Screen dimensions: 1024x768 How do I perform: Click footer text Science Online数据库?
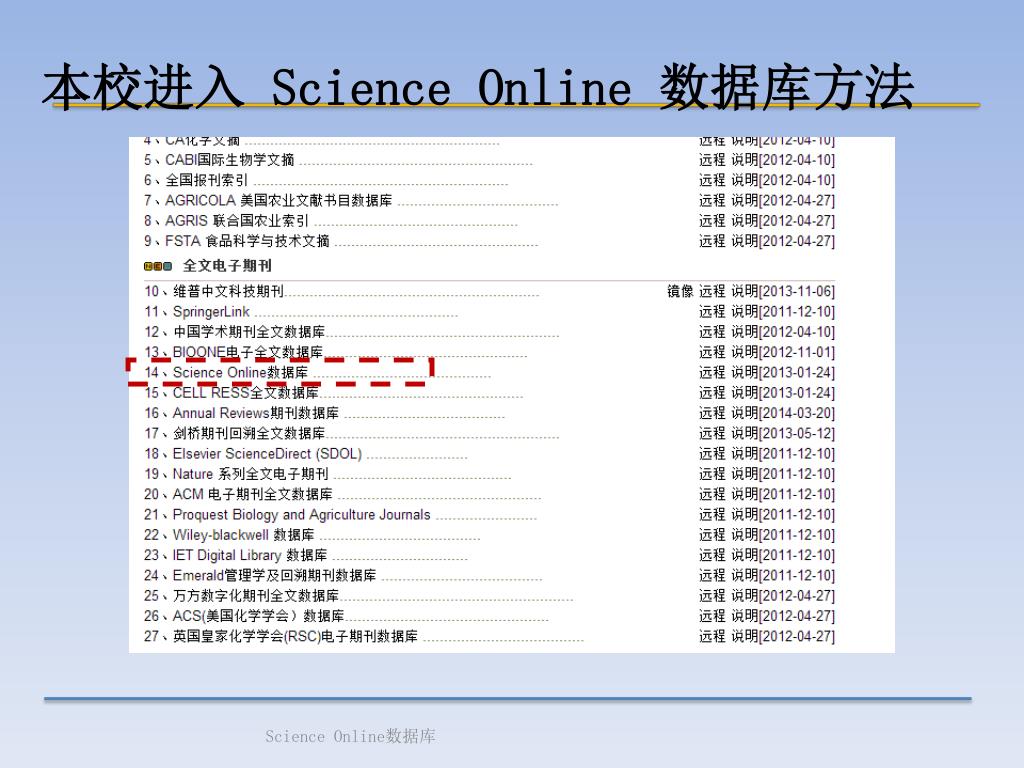coord(350,736)
